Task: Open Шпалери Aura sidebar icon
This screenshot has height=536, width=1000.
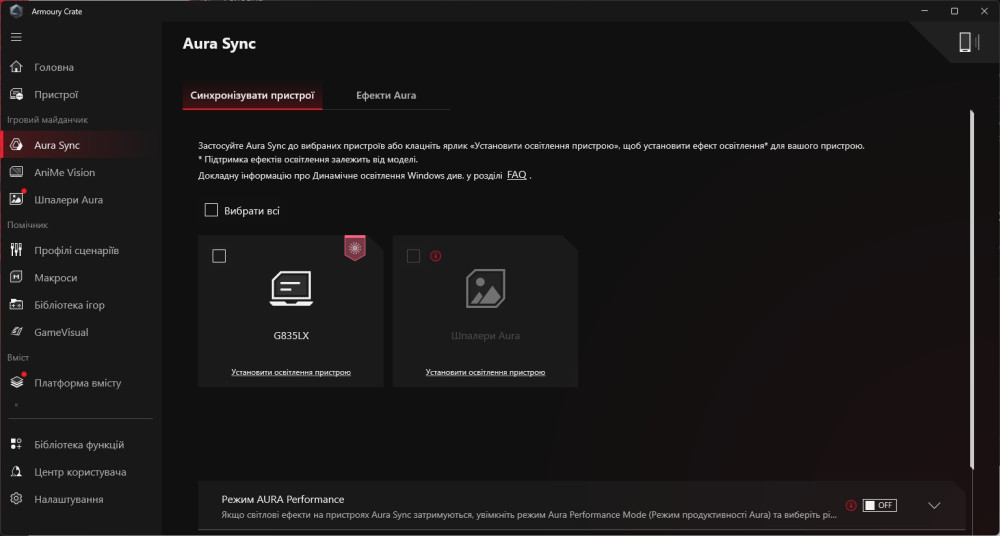Action: pyautogui.click(x=17, y=199)
